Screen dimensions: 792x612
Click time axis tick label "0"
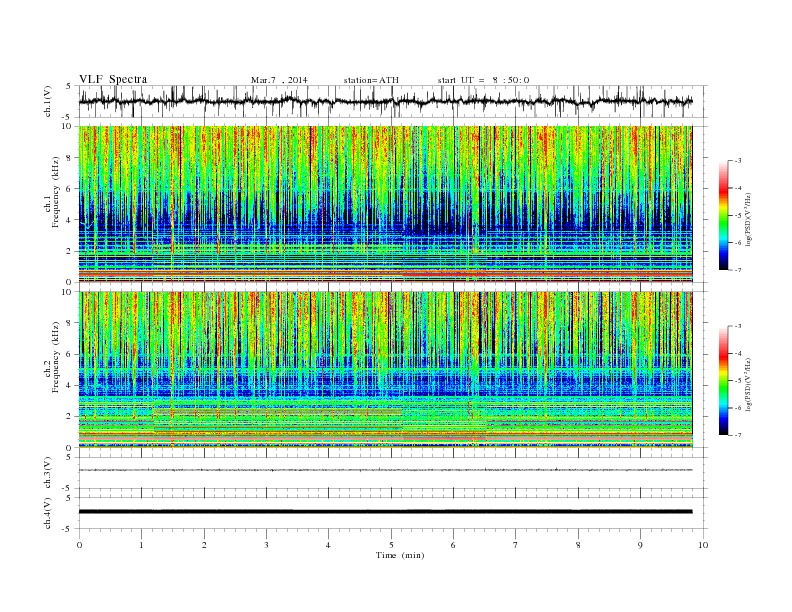[79, 545]
